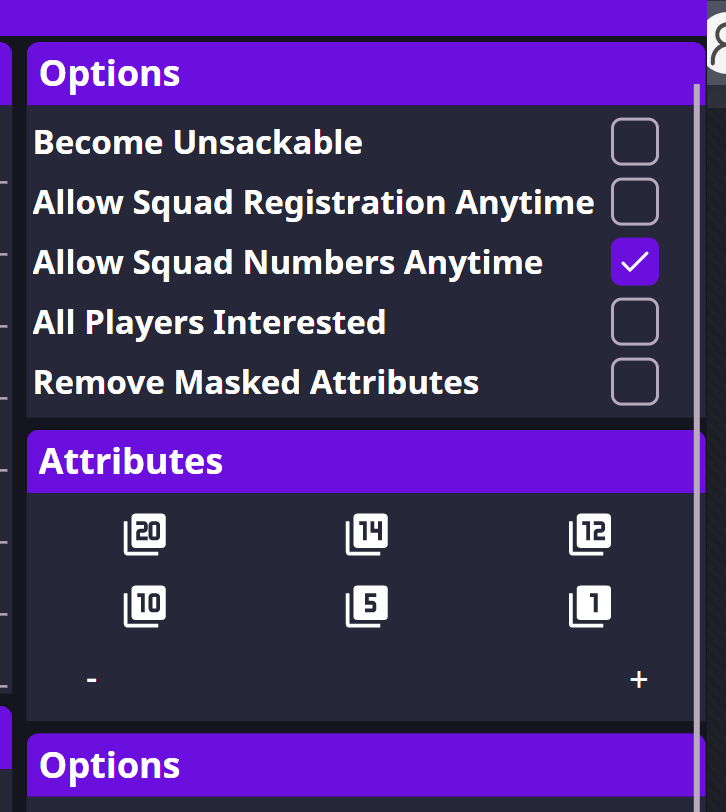The width and height of the screenshot is (726, 812).
Task: Select the 5 attribute card icon
Action: pyautogui.click(x=367, y=605)
